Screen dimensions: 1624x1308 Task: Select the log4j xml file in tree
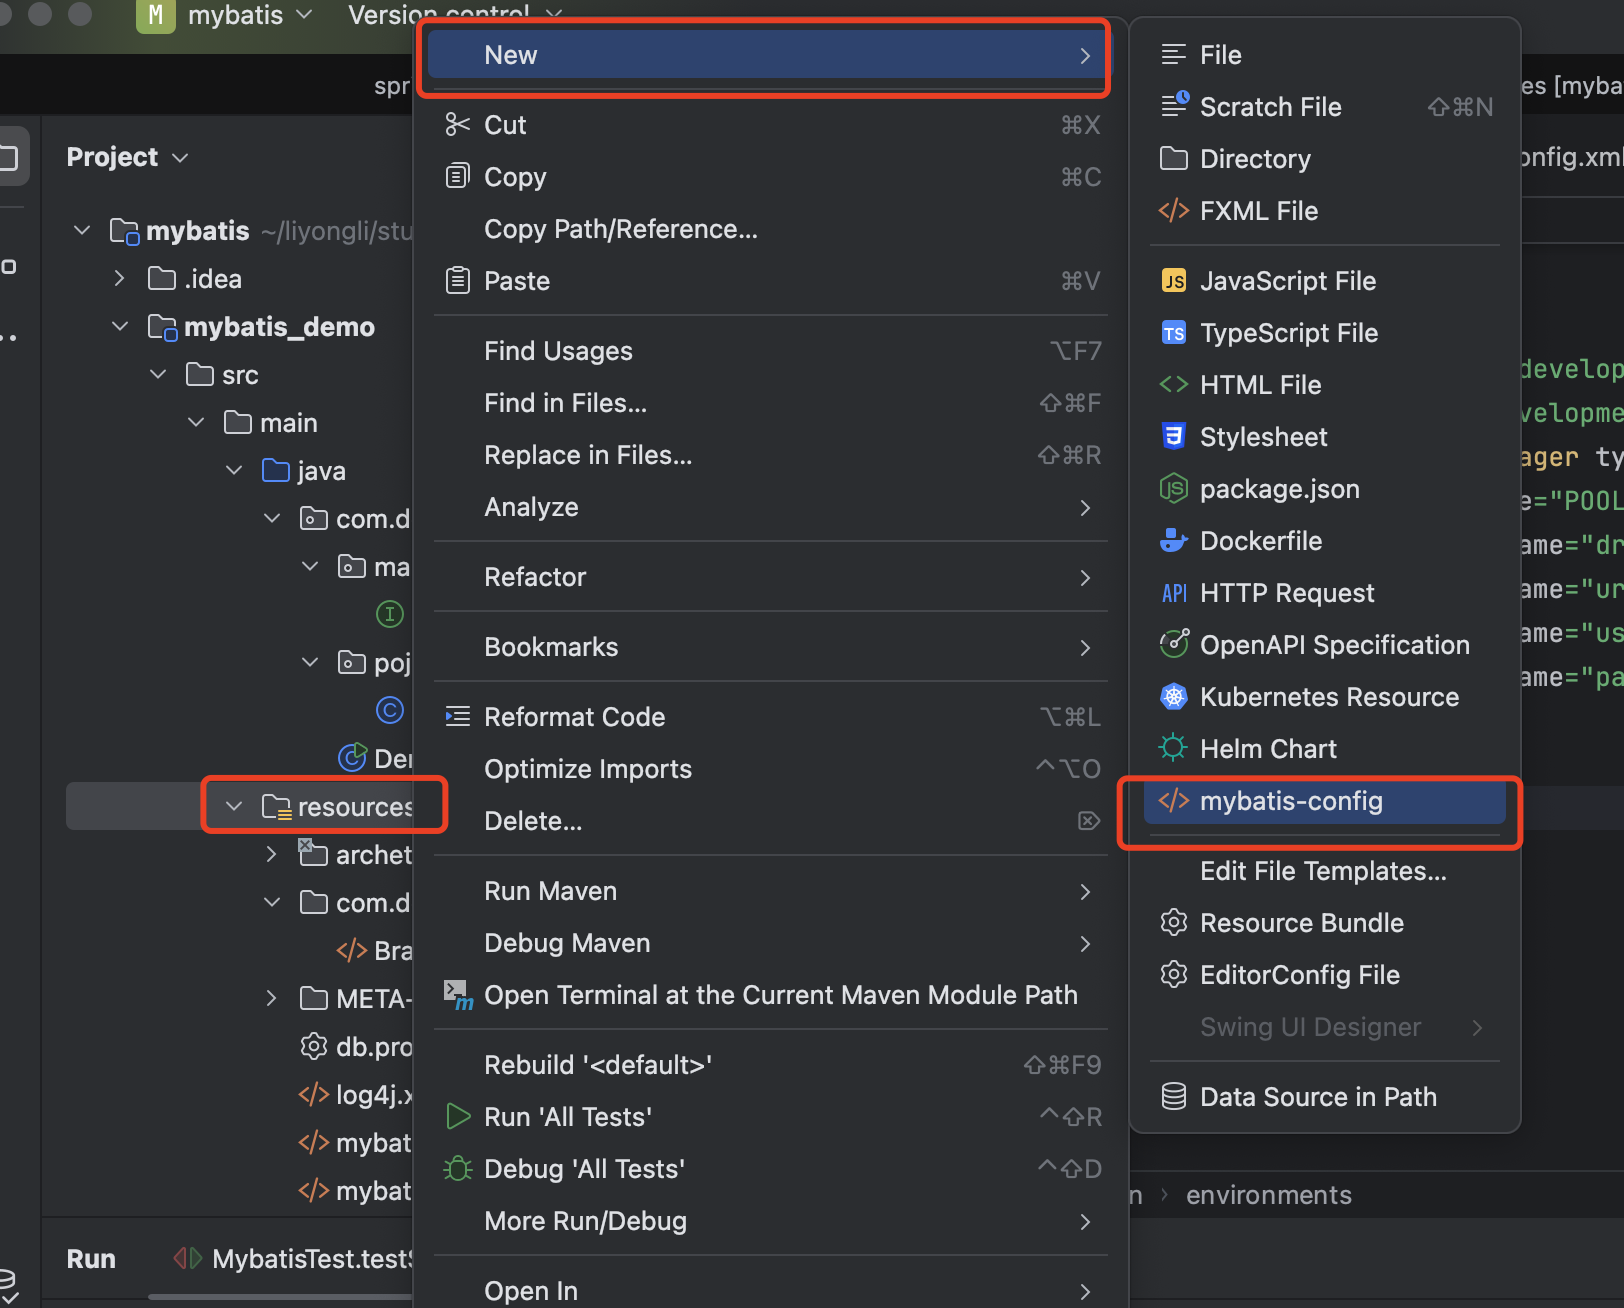355,1094
